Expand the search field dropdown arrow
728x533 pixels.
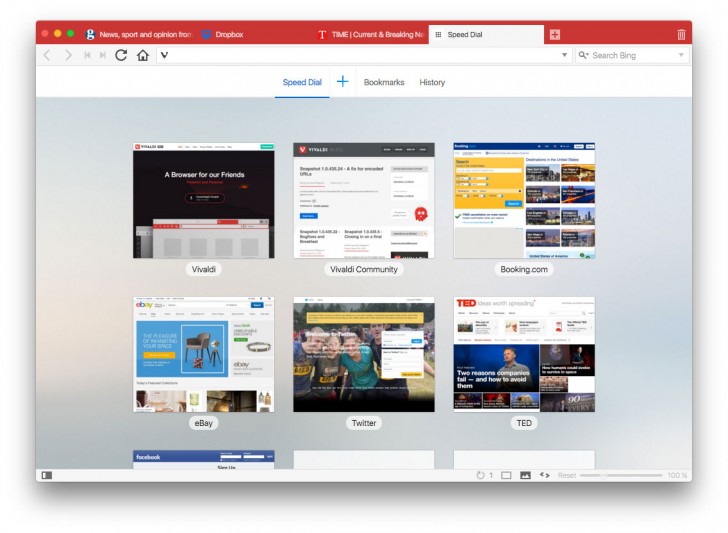[x=682, y=55]
